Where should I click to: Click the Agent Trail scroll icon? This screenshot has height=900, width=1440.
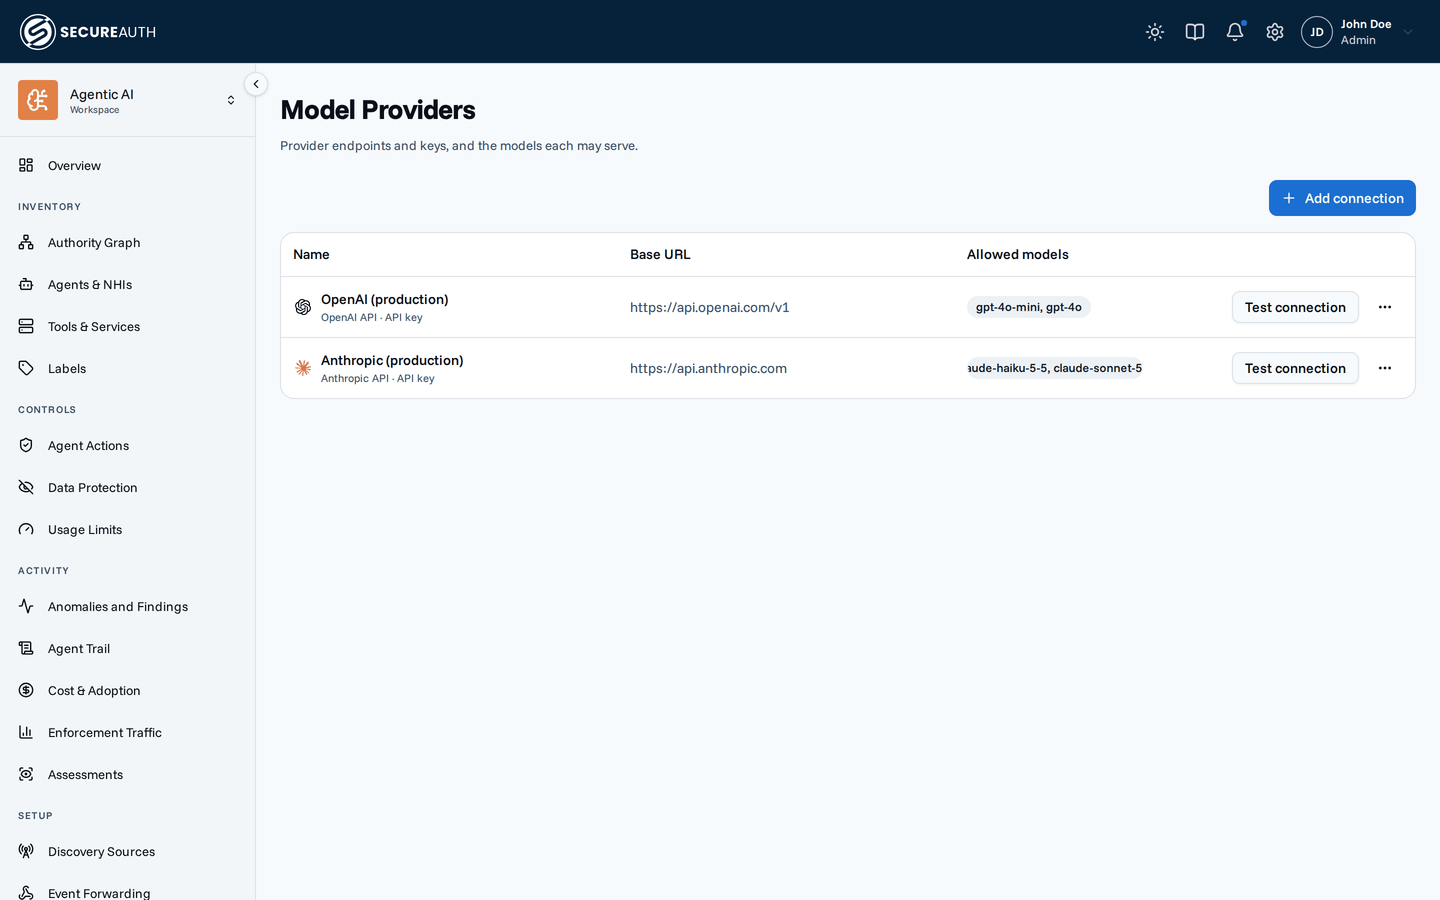[x=26, y=649]
